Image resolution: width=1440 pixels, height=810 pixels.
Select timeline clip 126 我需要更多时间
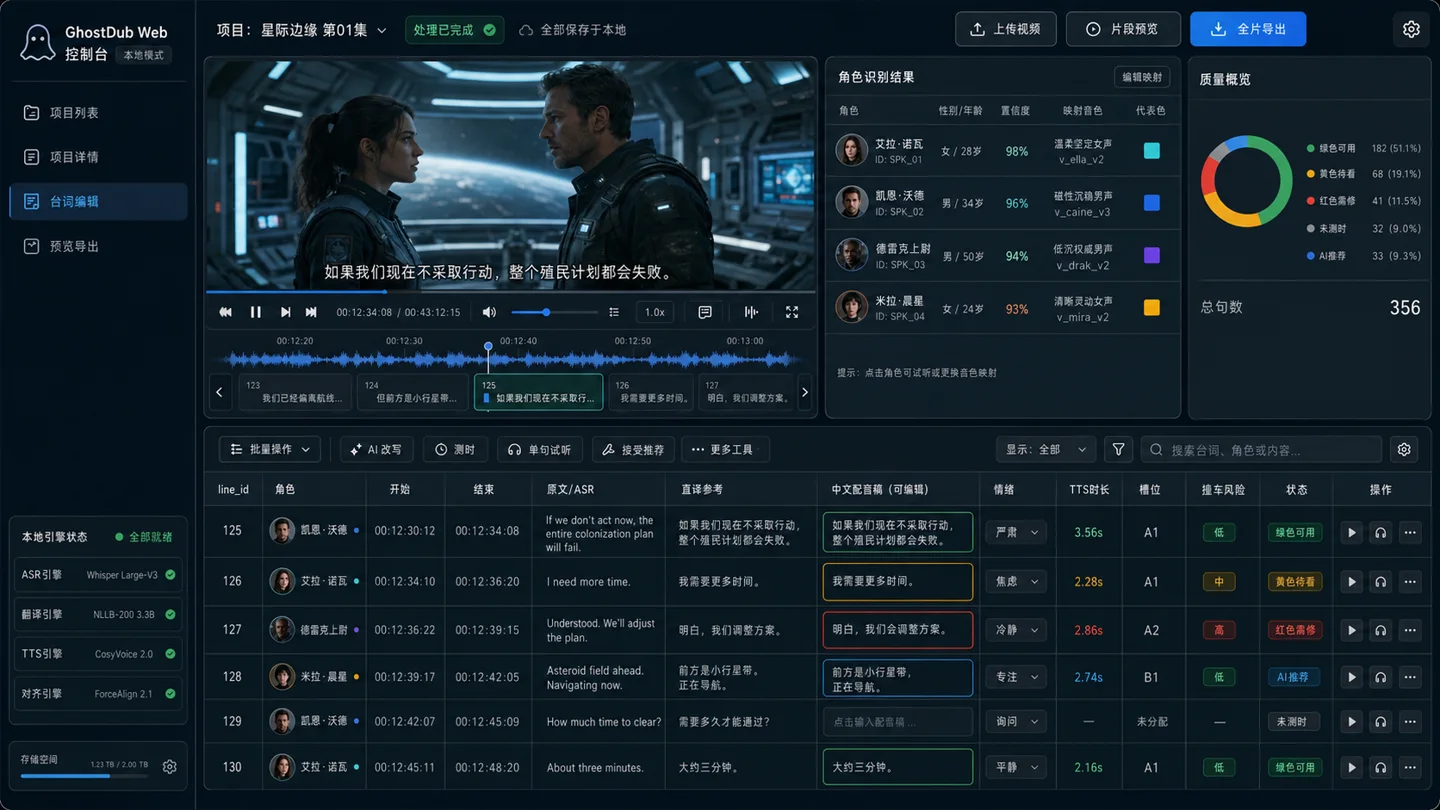click(x=653, y=392)
